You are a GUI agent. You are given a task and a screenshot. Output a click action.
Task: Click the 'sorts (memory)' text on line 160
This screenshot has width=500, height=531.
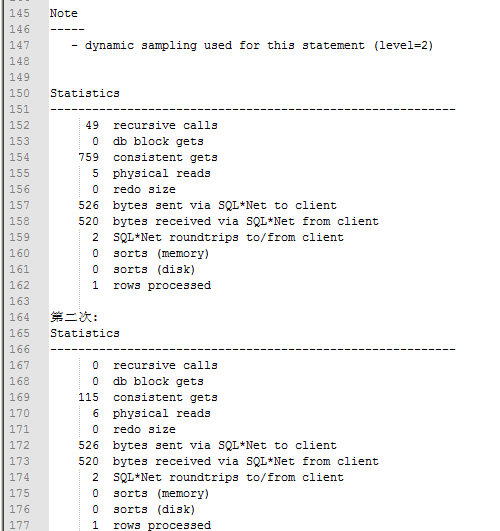point(161,253)
